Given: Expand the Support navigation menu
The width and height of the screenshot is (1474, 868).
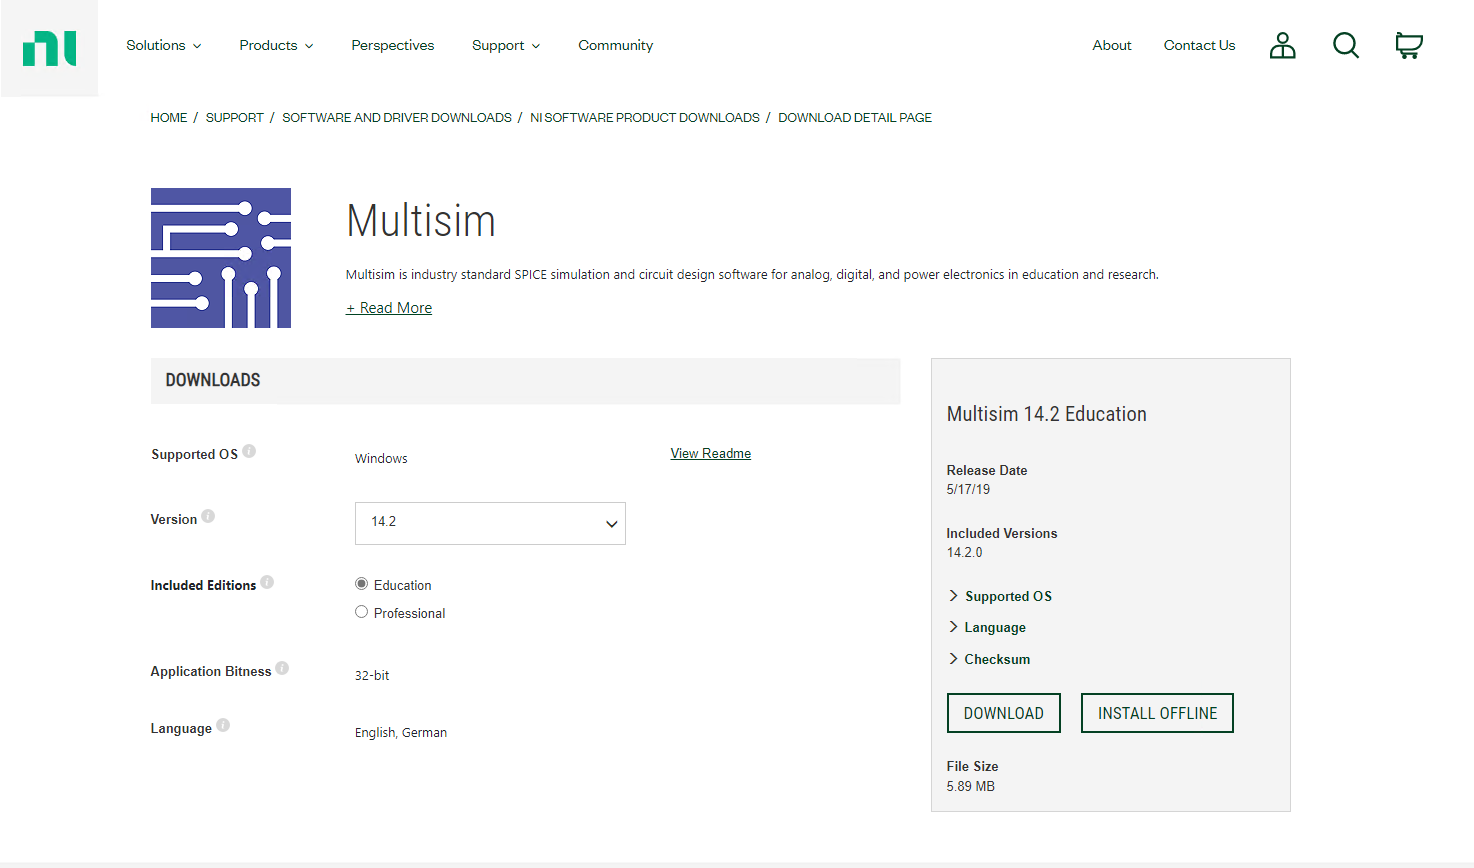Looking at the screenshot, I should point(506,45).
